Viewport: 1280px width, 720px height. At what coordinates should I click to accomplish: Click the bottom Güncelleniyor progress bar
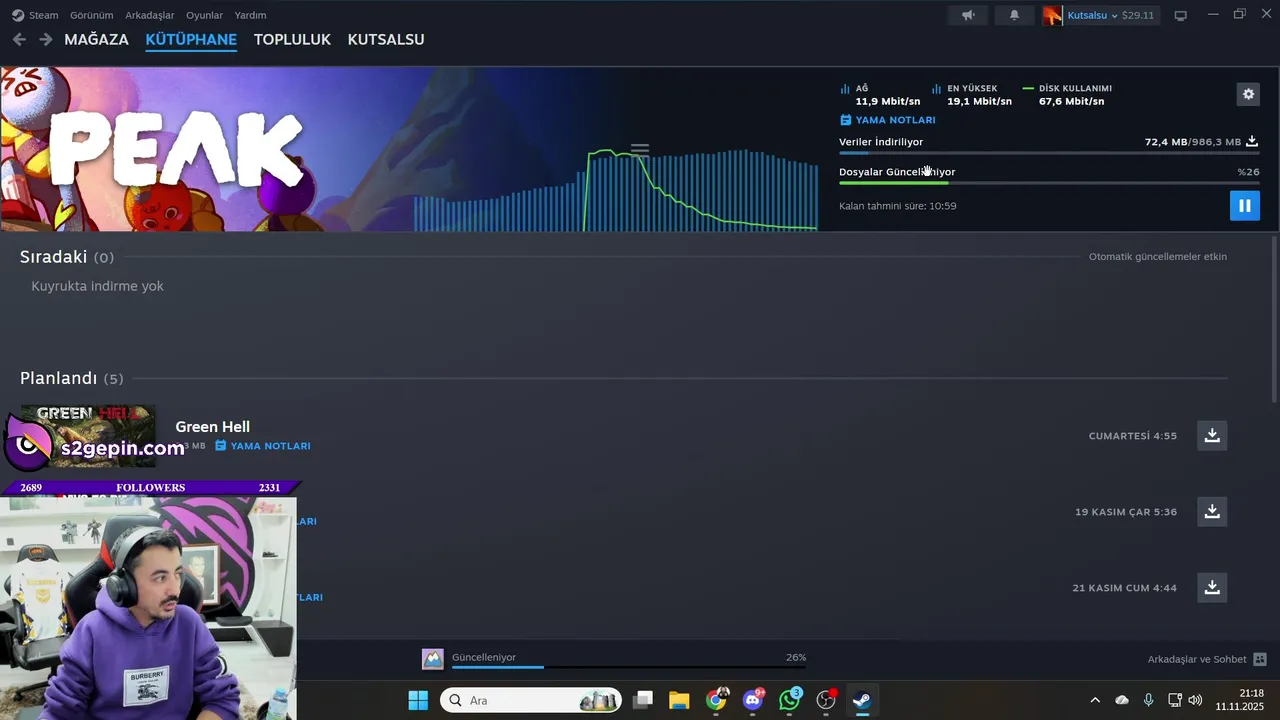629,667
